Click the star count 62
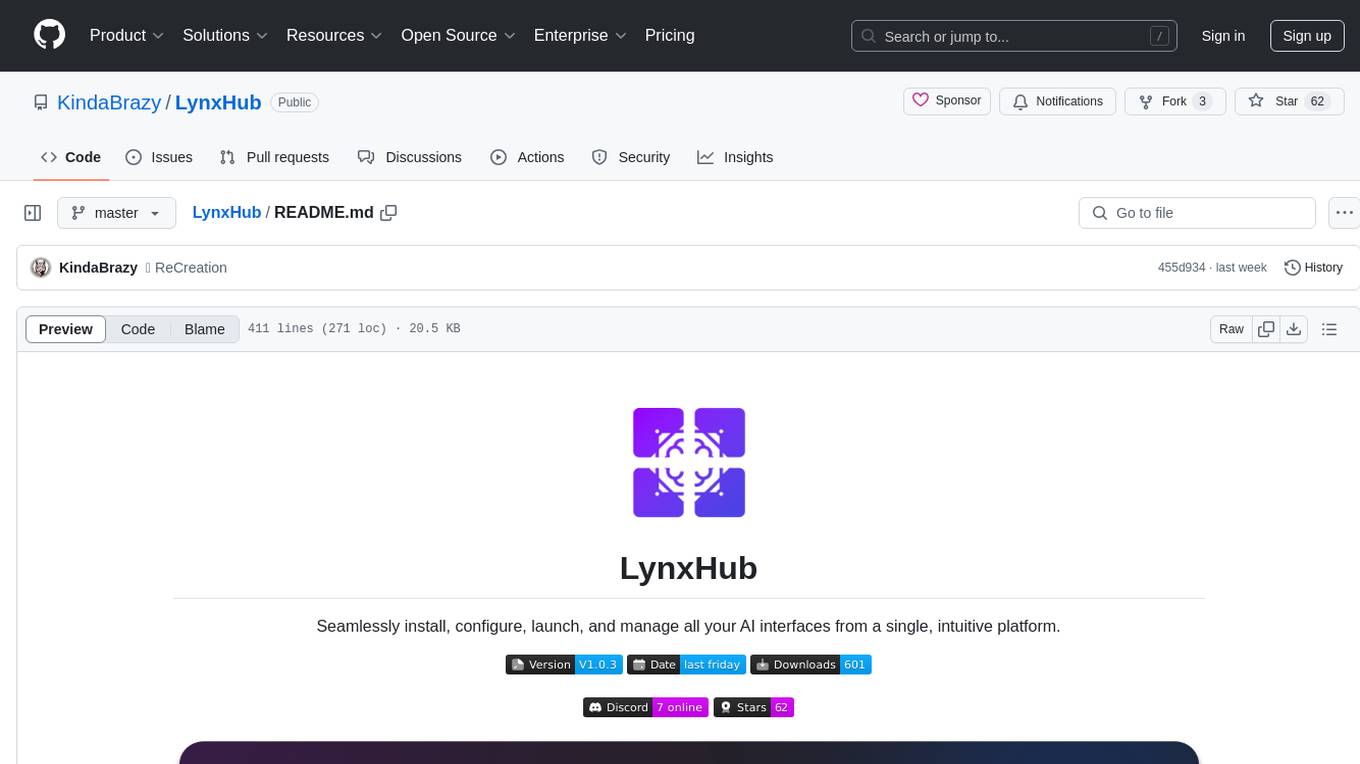 1318,101
